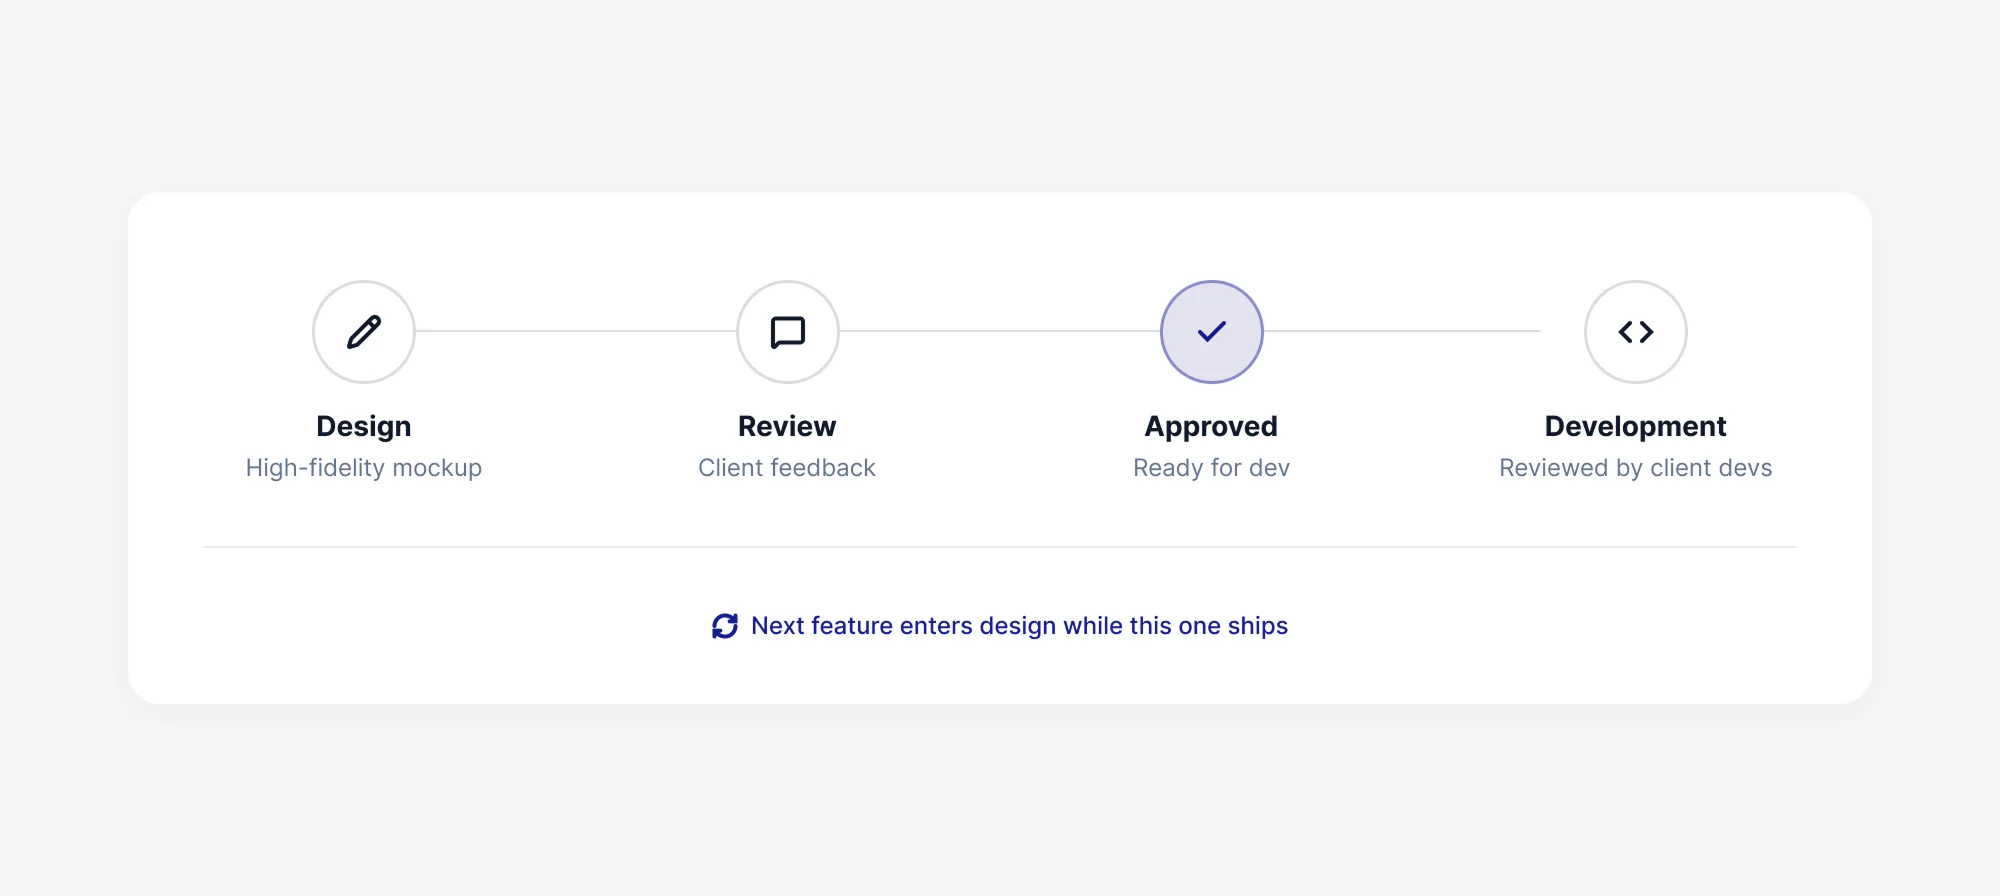Click "Reviewed by client devs" subtitle

point(1636,468)
